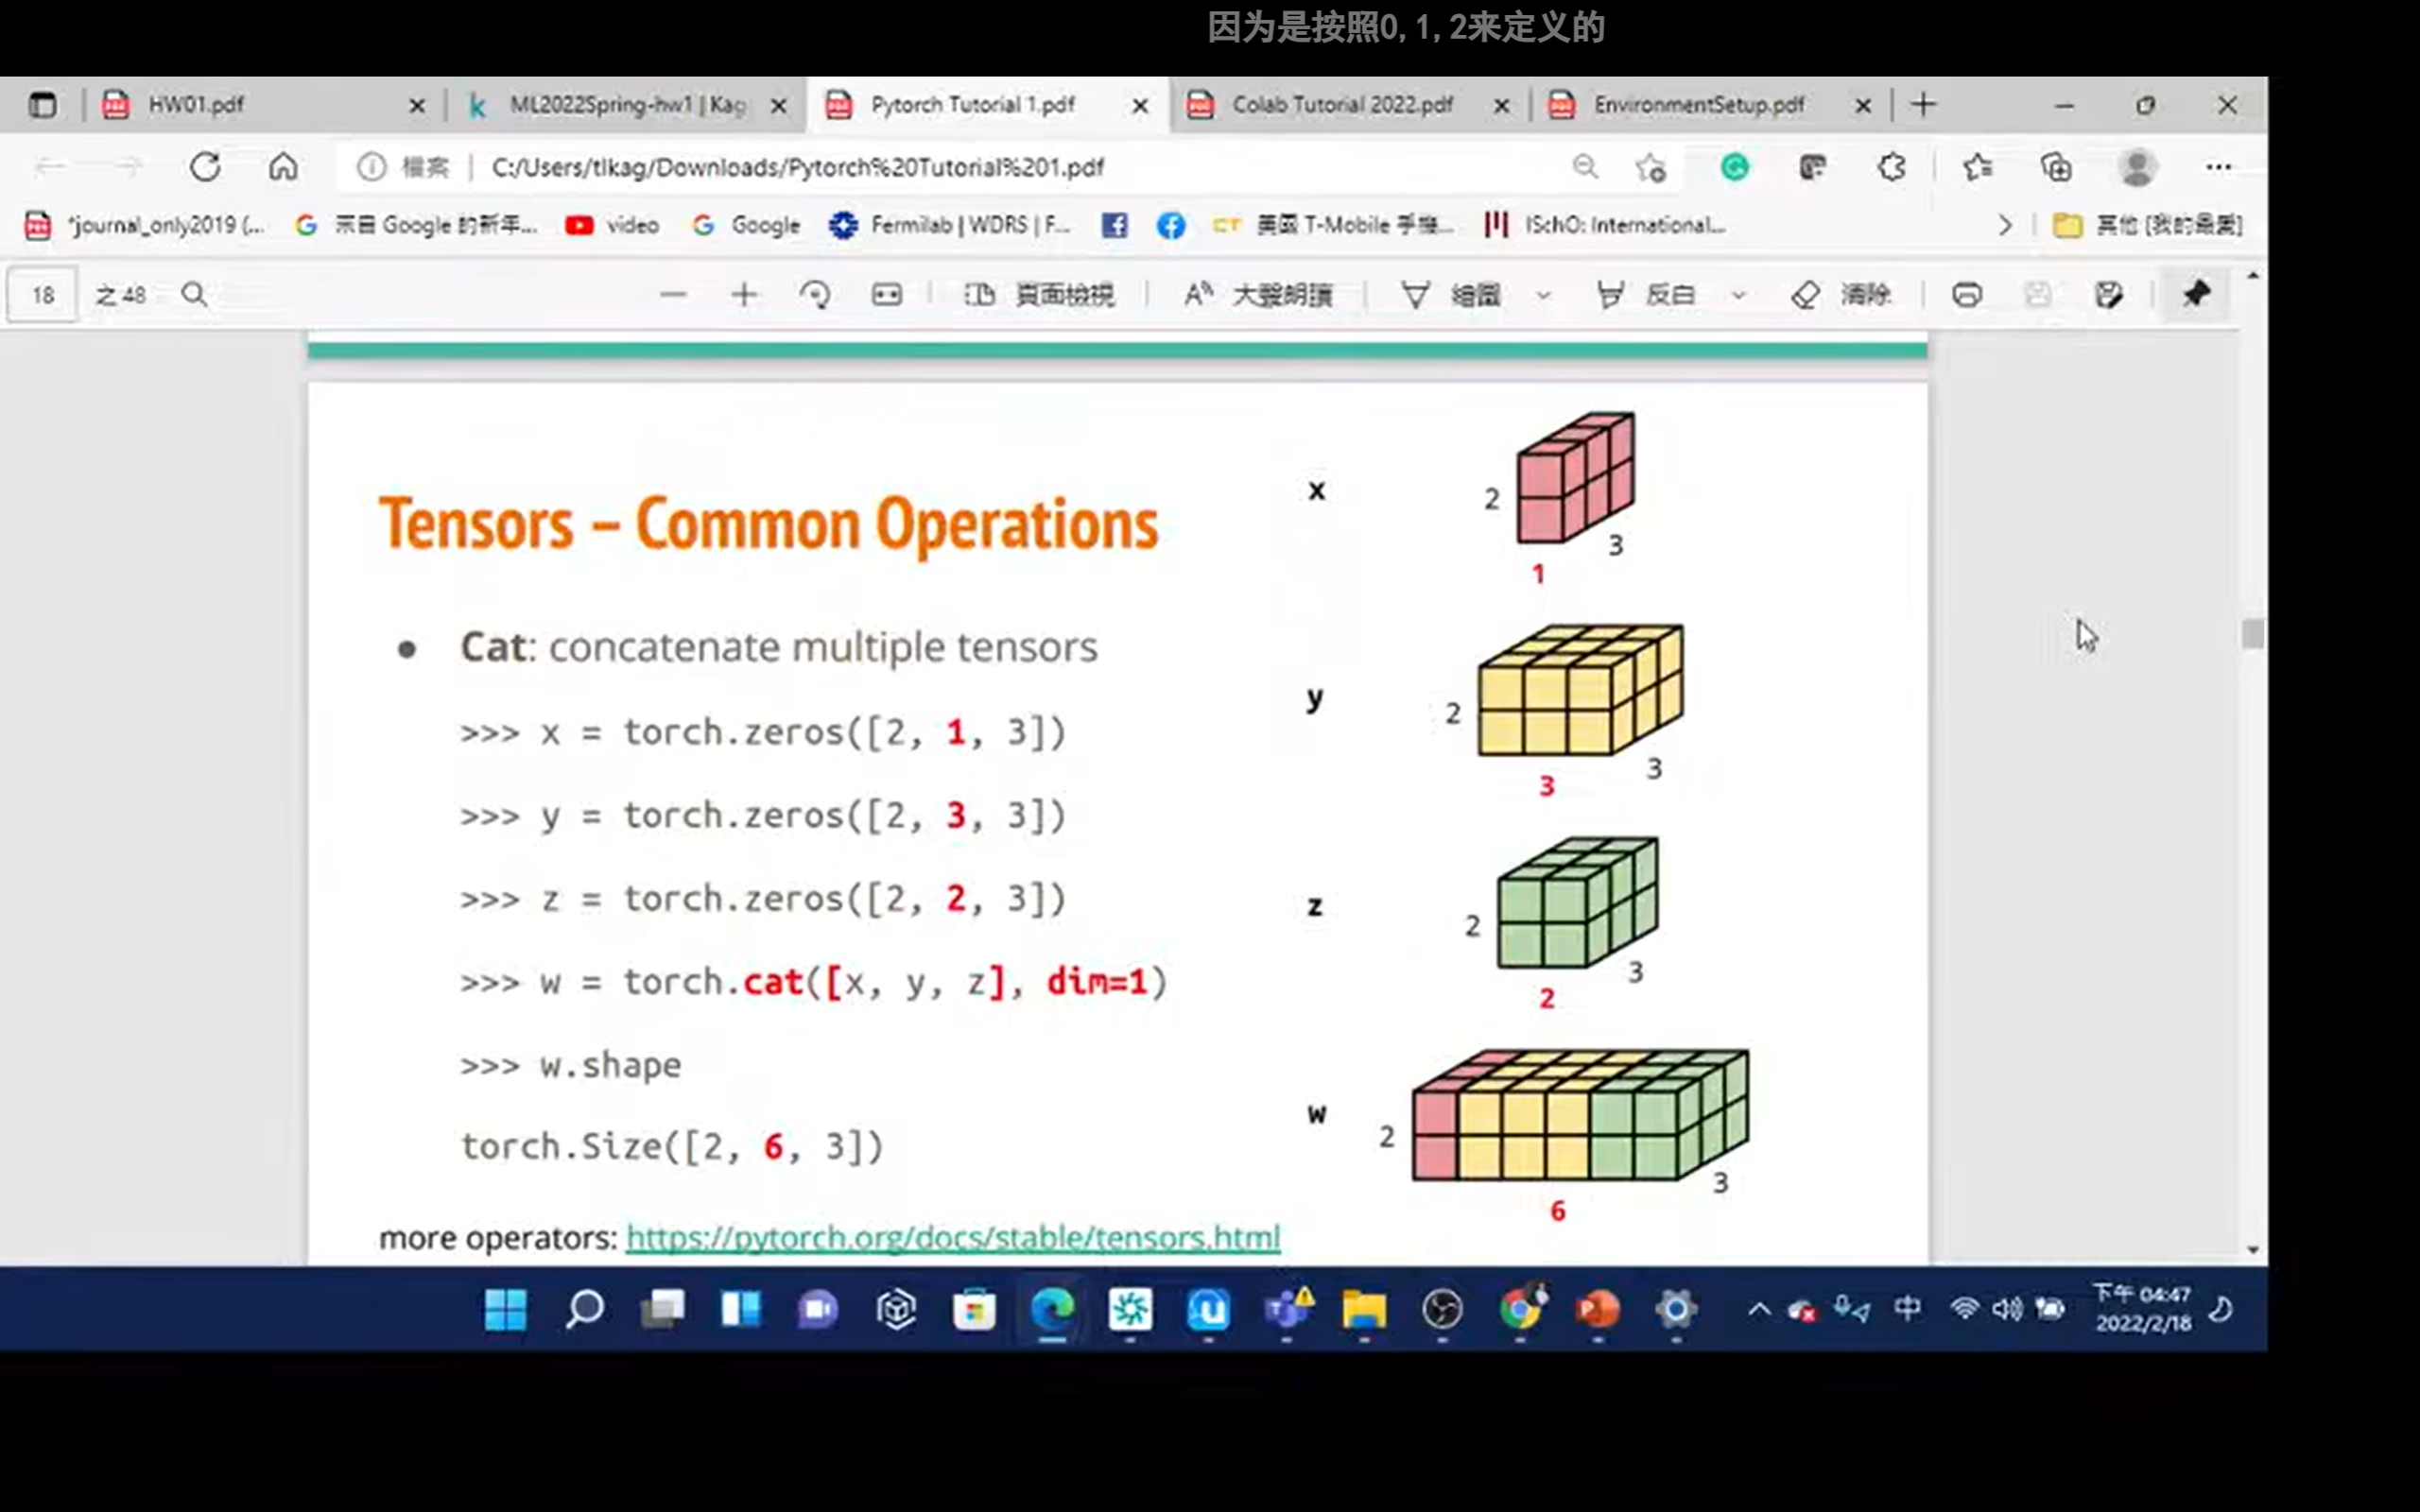
Task: Toggle pin toolbar button
Action: tap(2195, 295)
